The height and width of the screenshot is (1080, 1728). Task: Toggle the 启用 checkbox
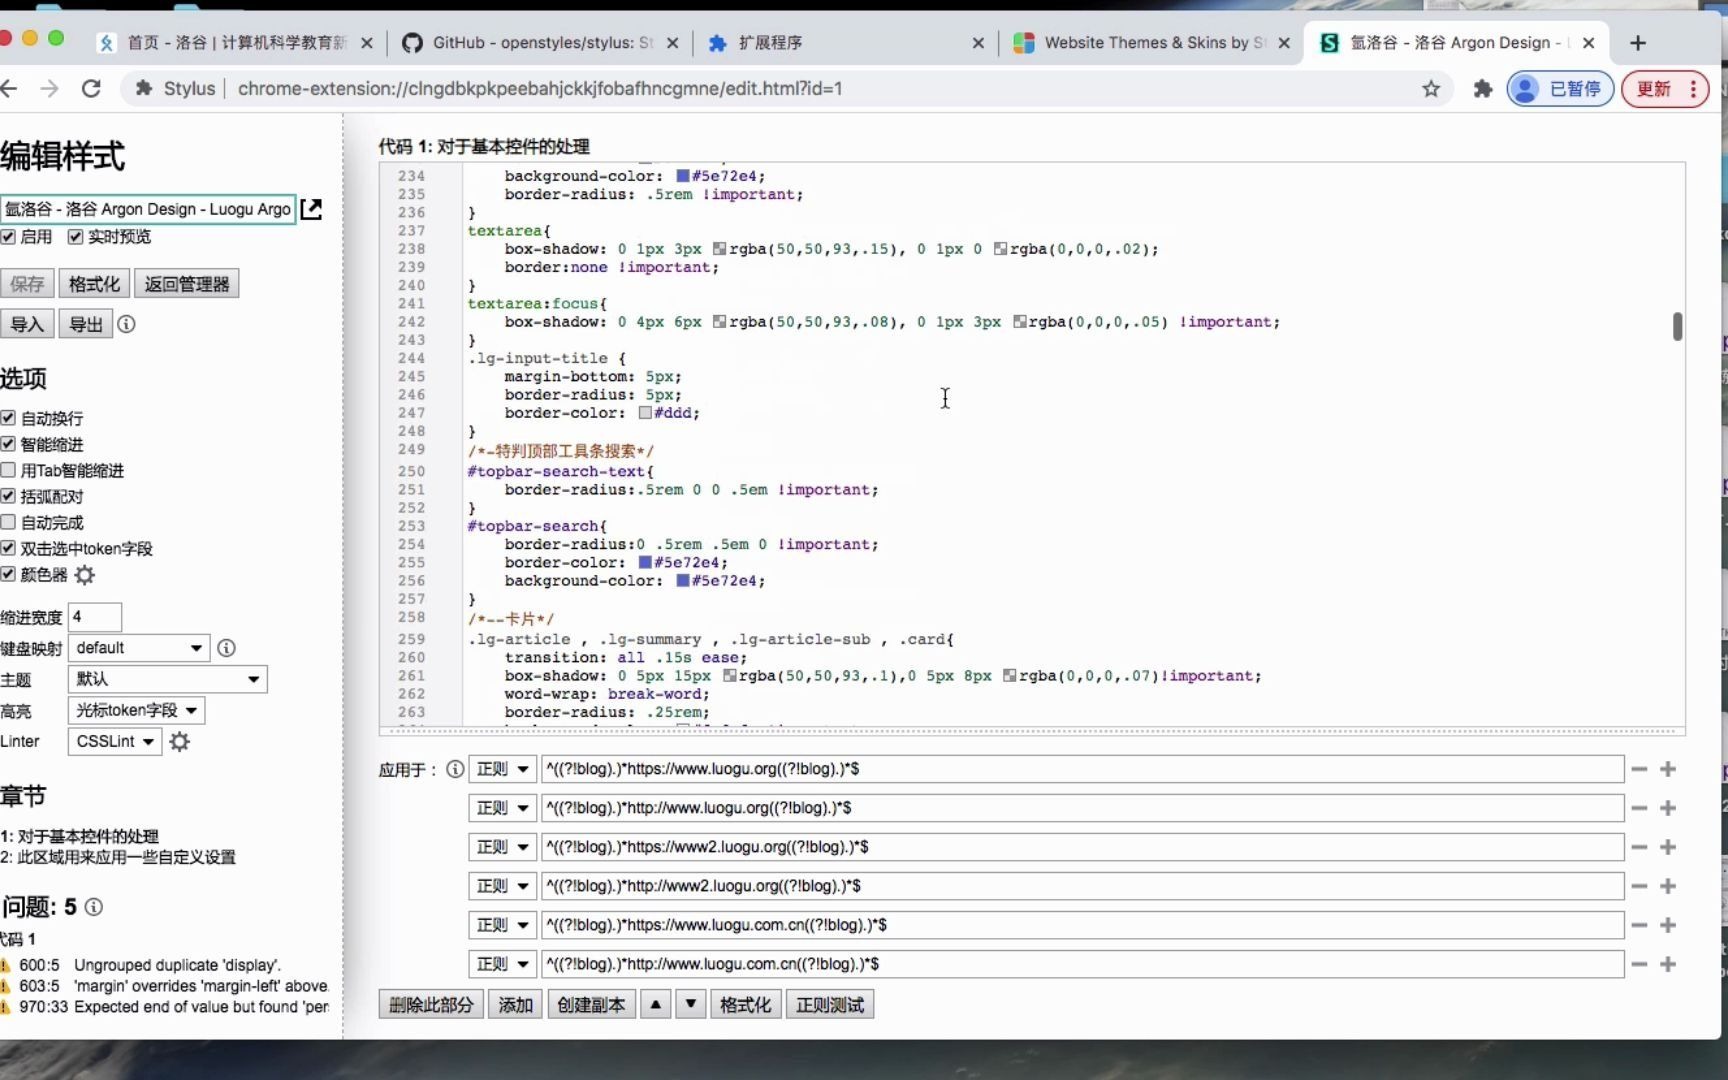(x=8, y=237)
